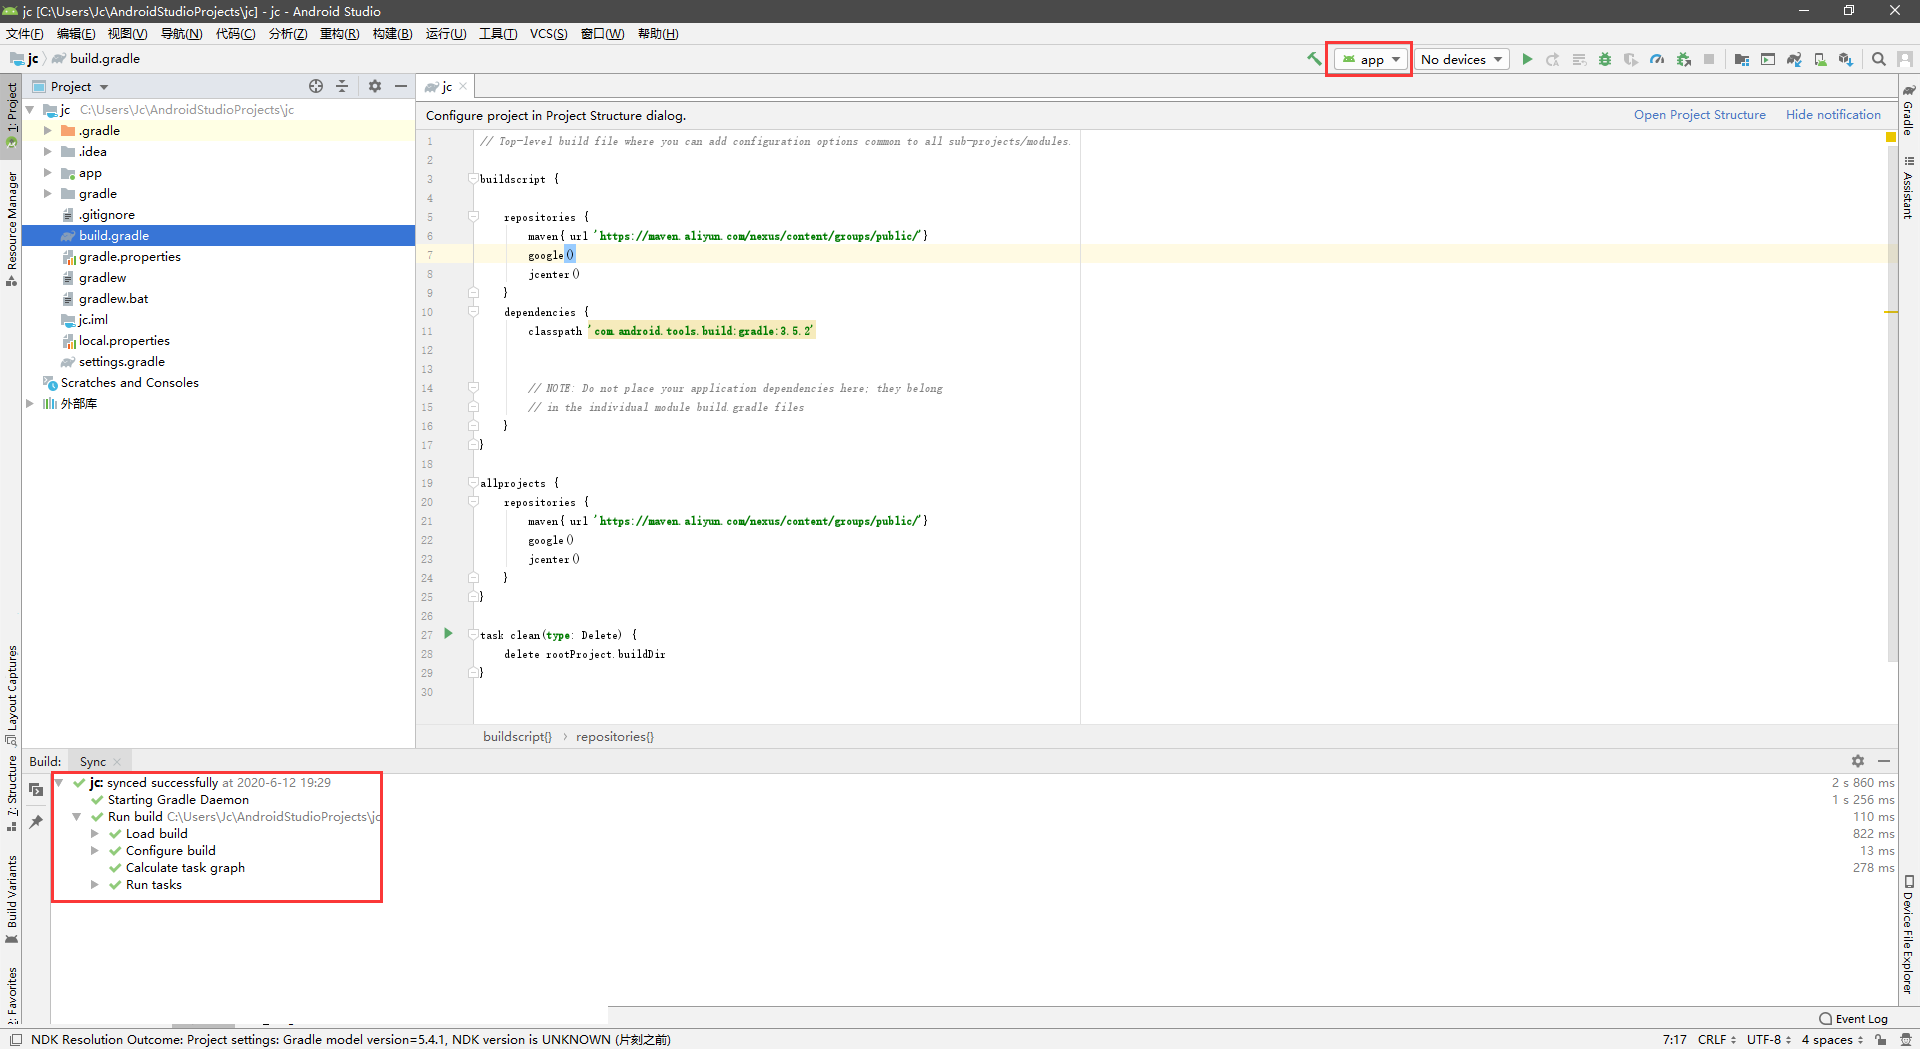Collapse the Run build node

(76, 817)
